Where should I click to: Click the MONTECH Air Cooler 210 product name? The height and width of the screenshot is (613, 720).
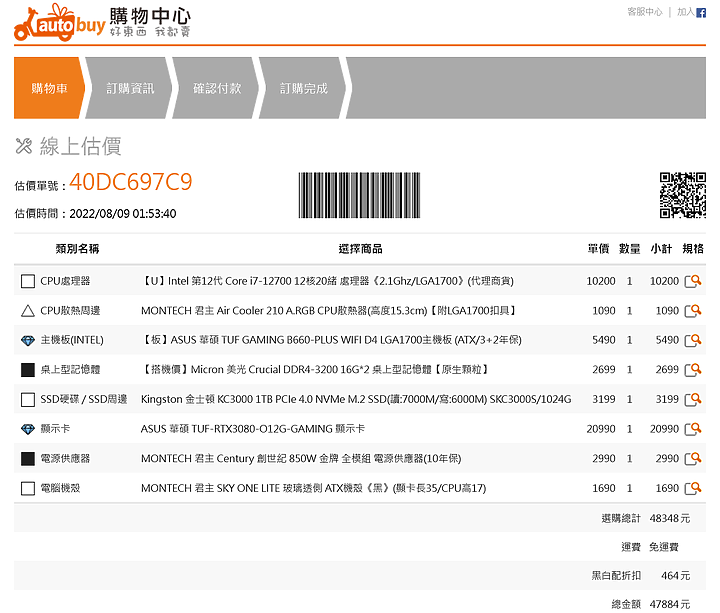pos(329,310)
